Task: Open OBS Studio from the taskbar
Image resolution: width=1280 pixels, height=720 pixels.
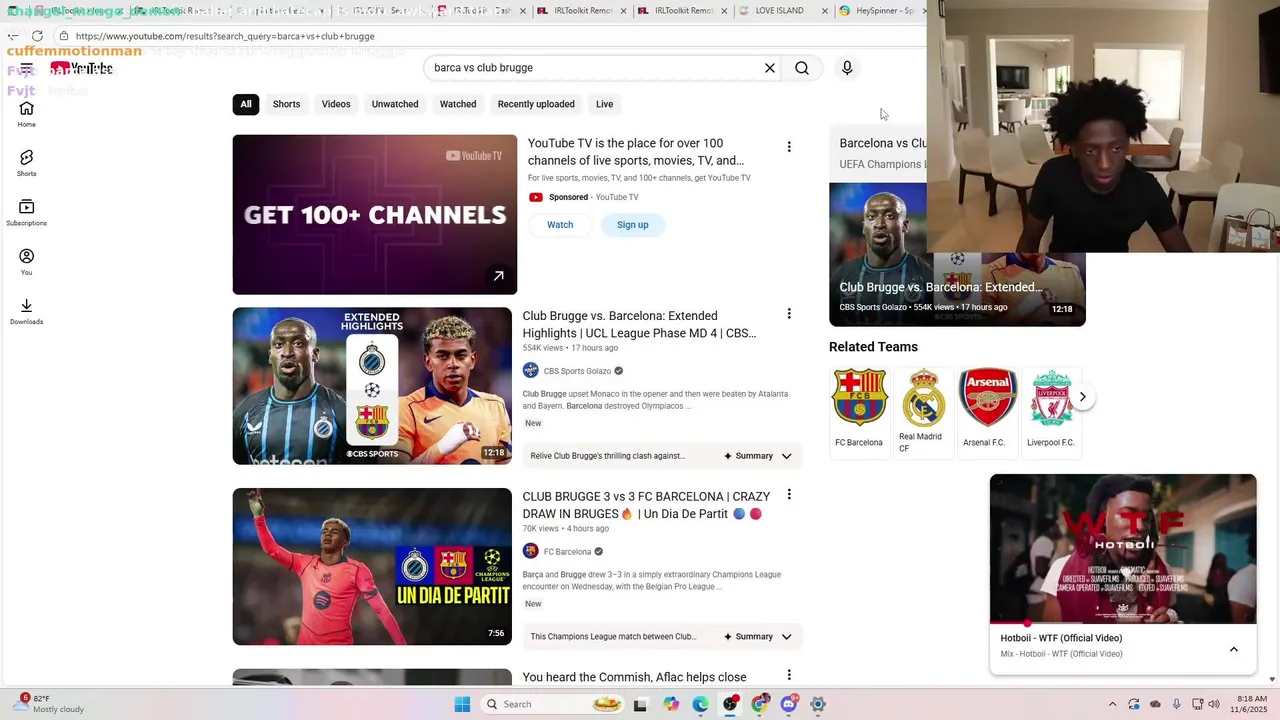Action: [x=730, y=704]
